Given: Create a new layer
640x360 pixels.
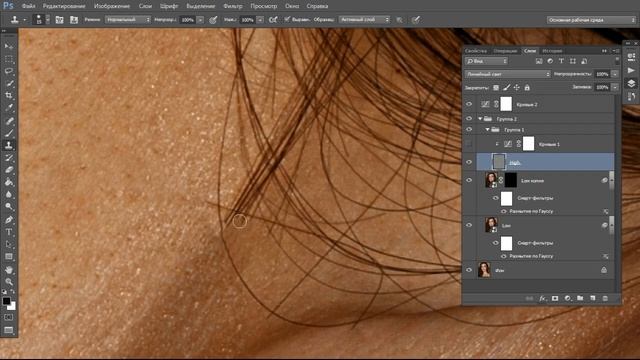Looking at the screenshot, I should (x=593, y=298).
